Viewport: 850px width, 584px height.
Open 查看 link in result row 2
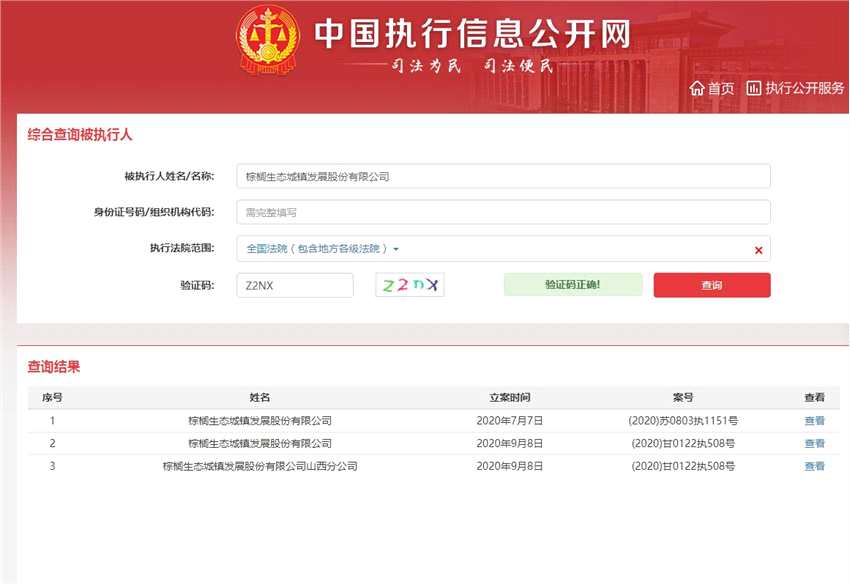814,443
